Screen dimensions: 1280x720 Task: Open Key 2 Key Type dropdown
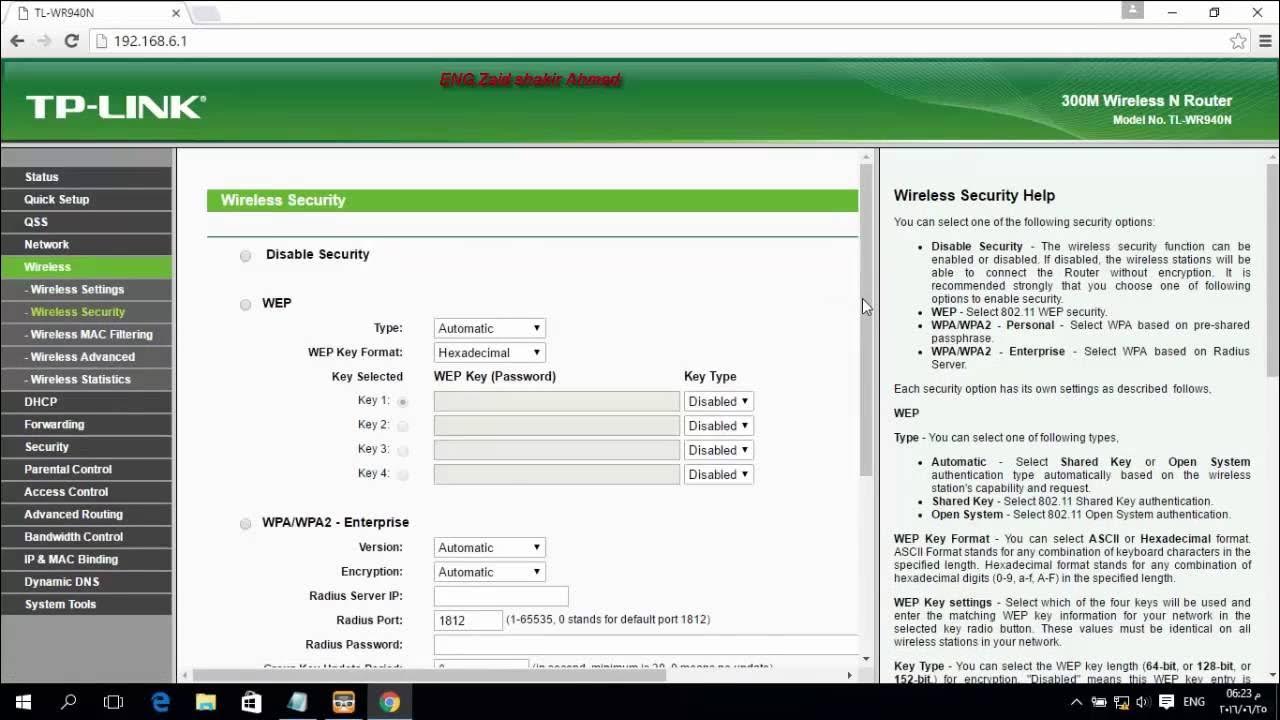pos(718,425)
